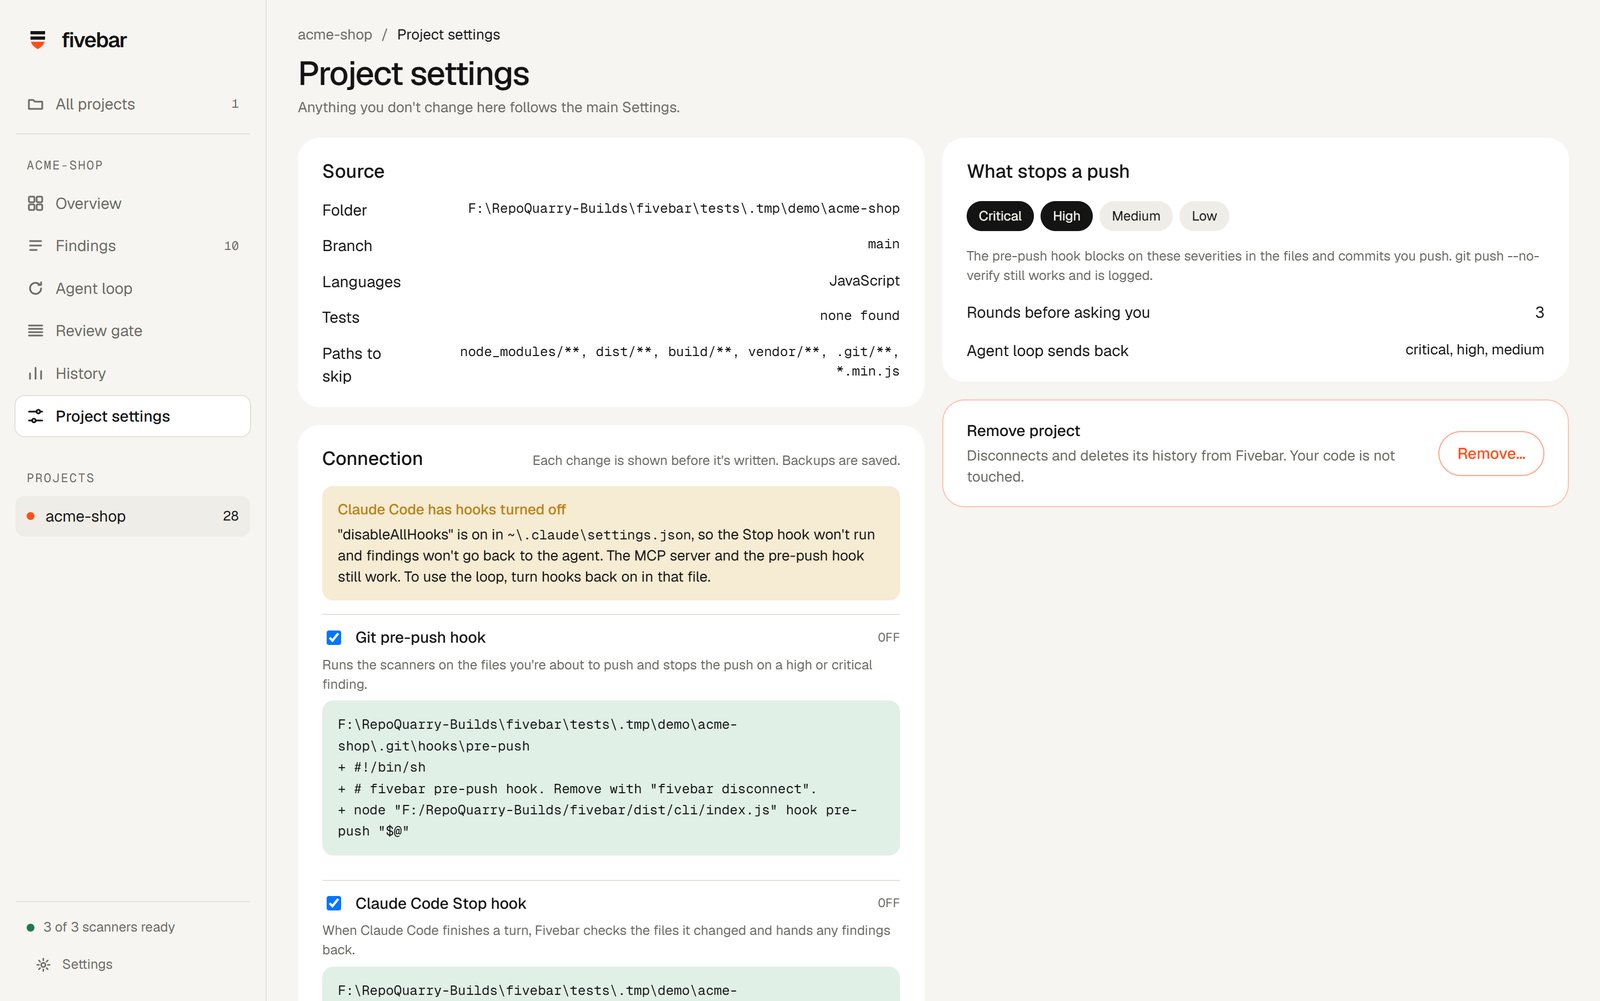
Task: Click the OFF label for pre-push hook
Action: 889,638
